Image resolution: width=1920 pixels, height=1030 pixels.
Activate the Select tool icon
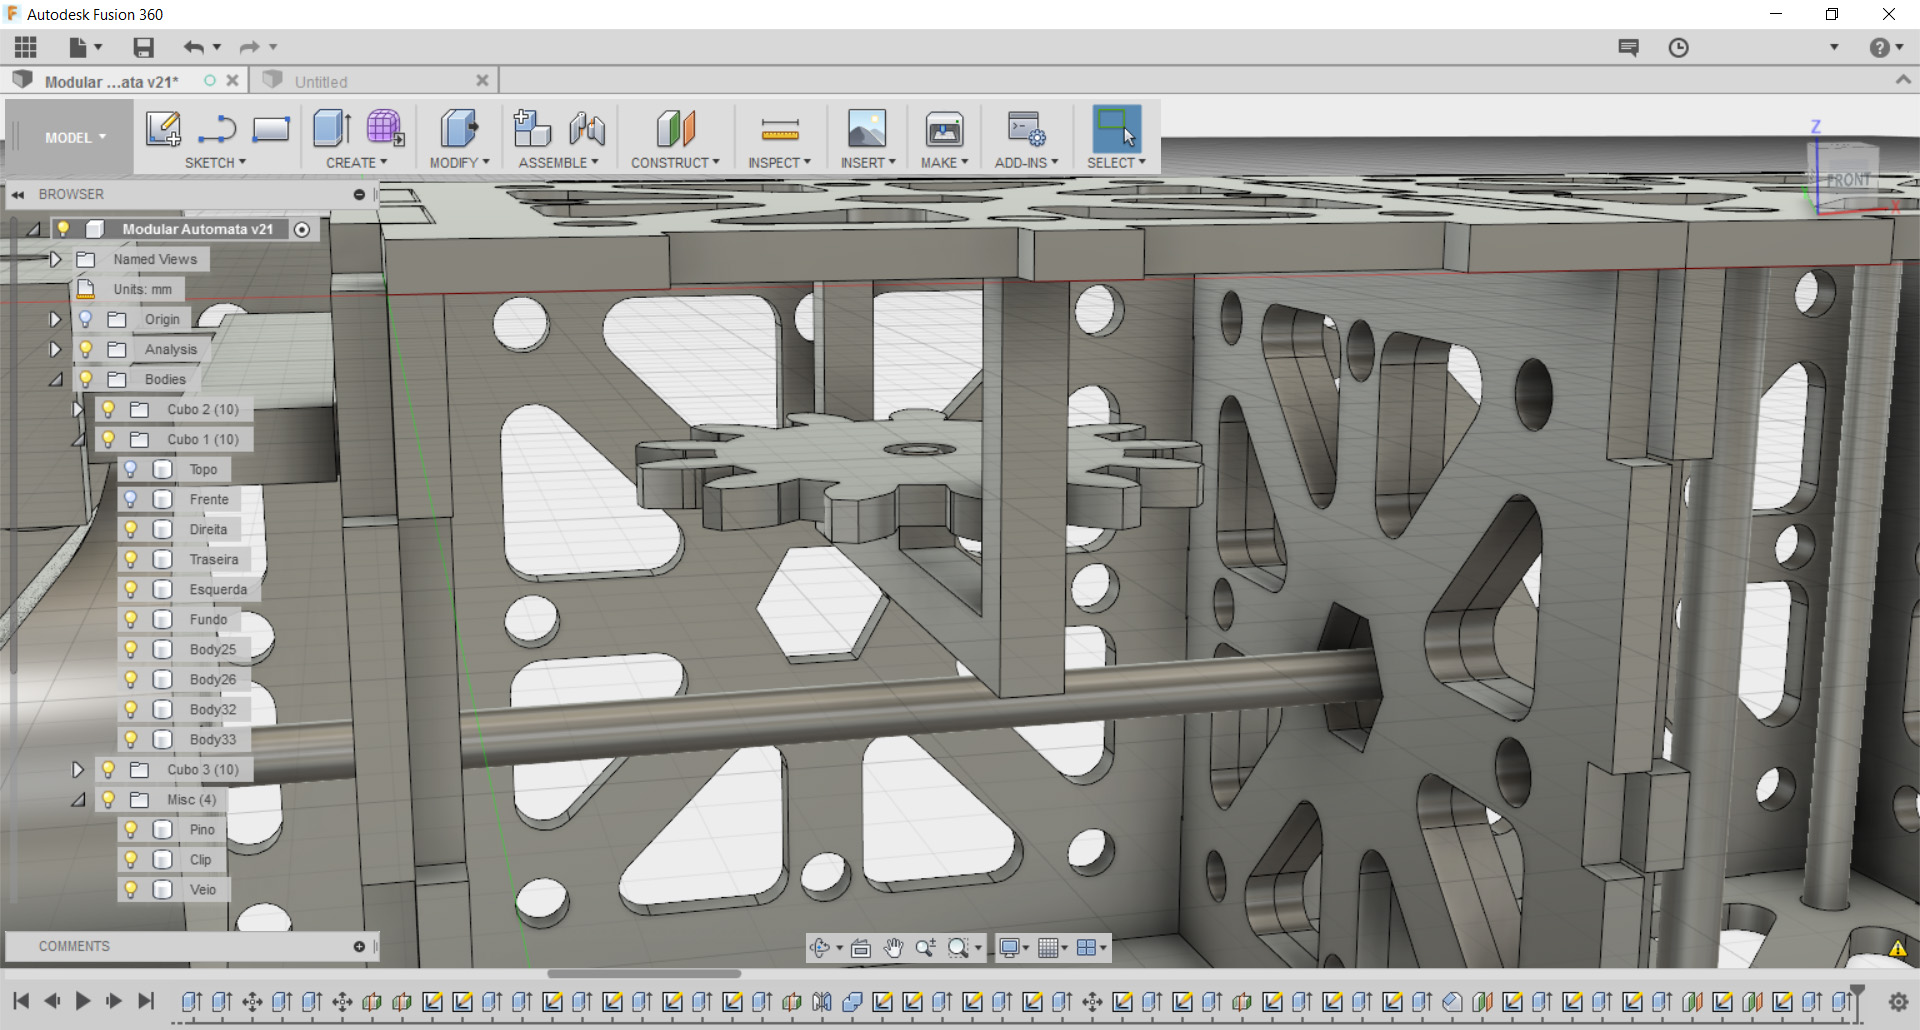[1116, 129]
